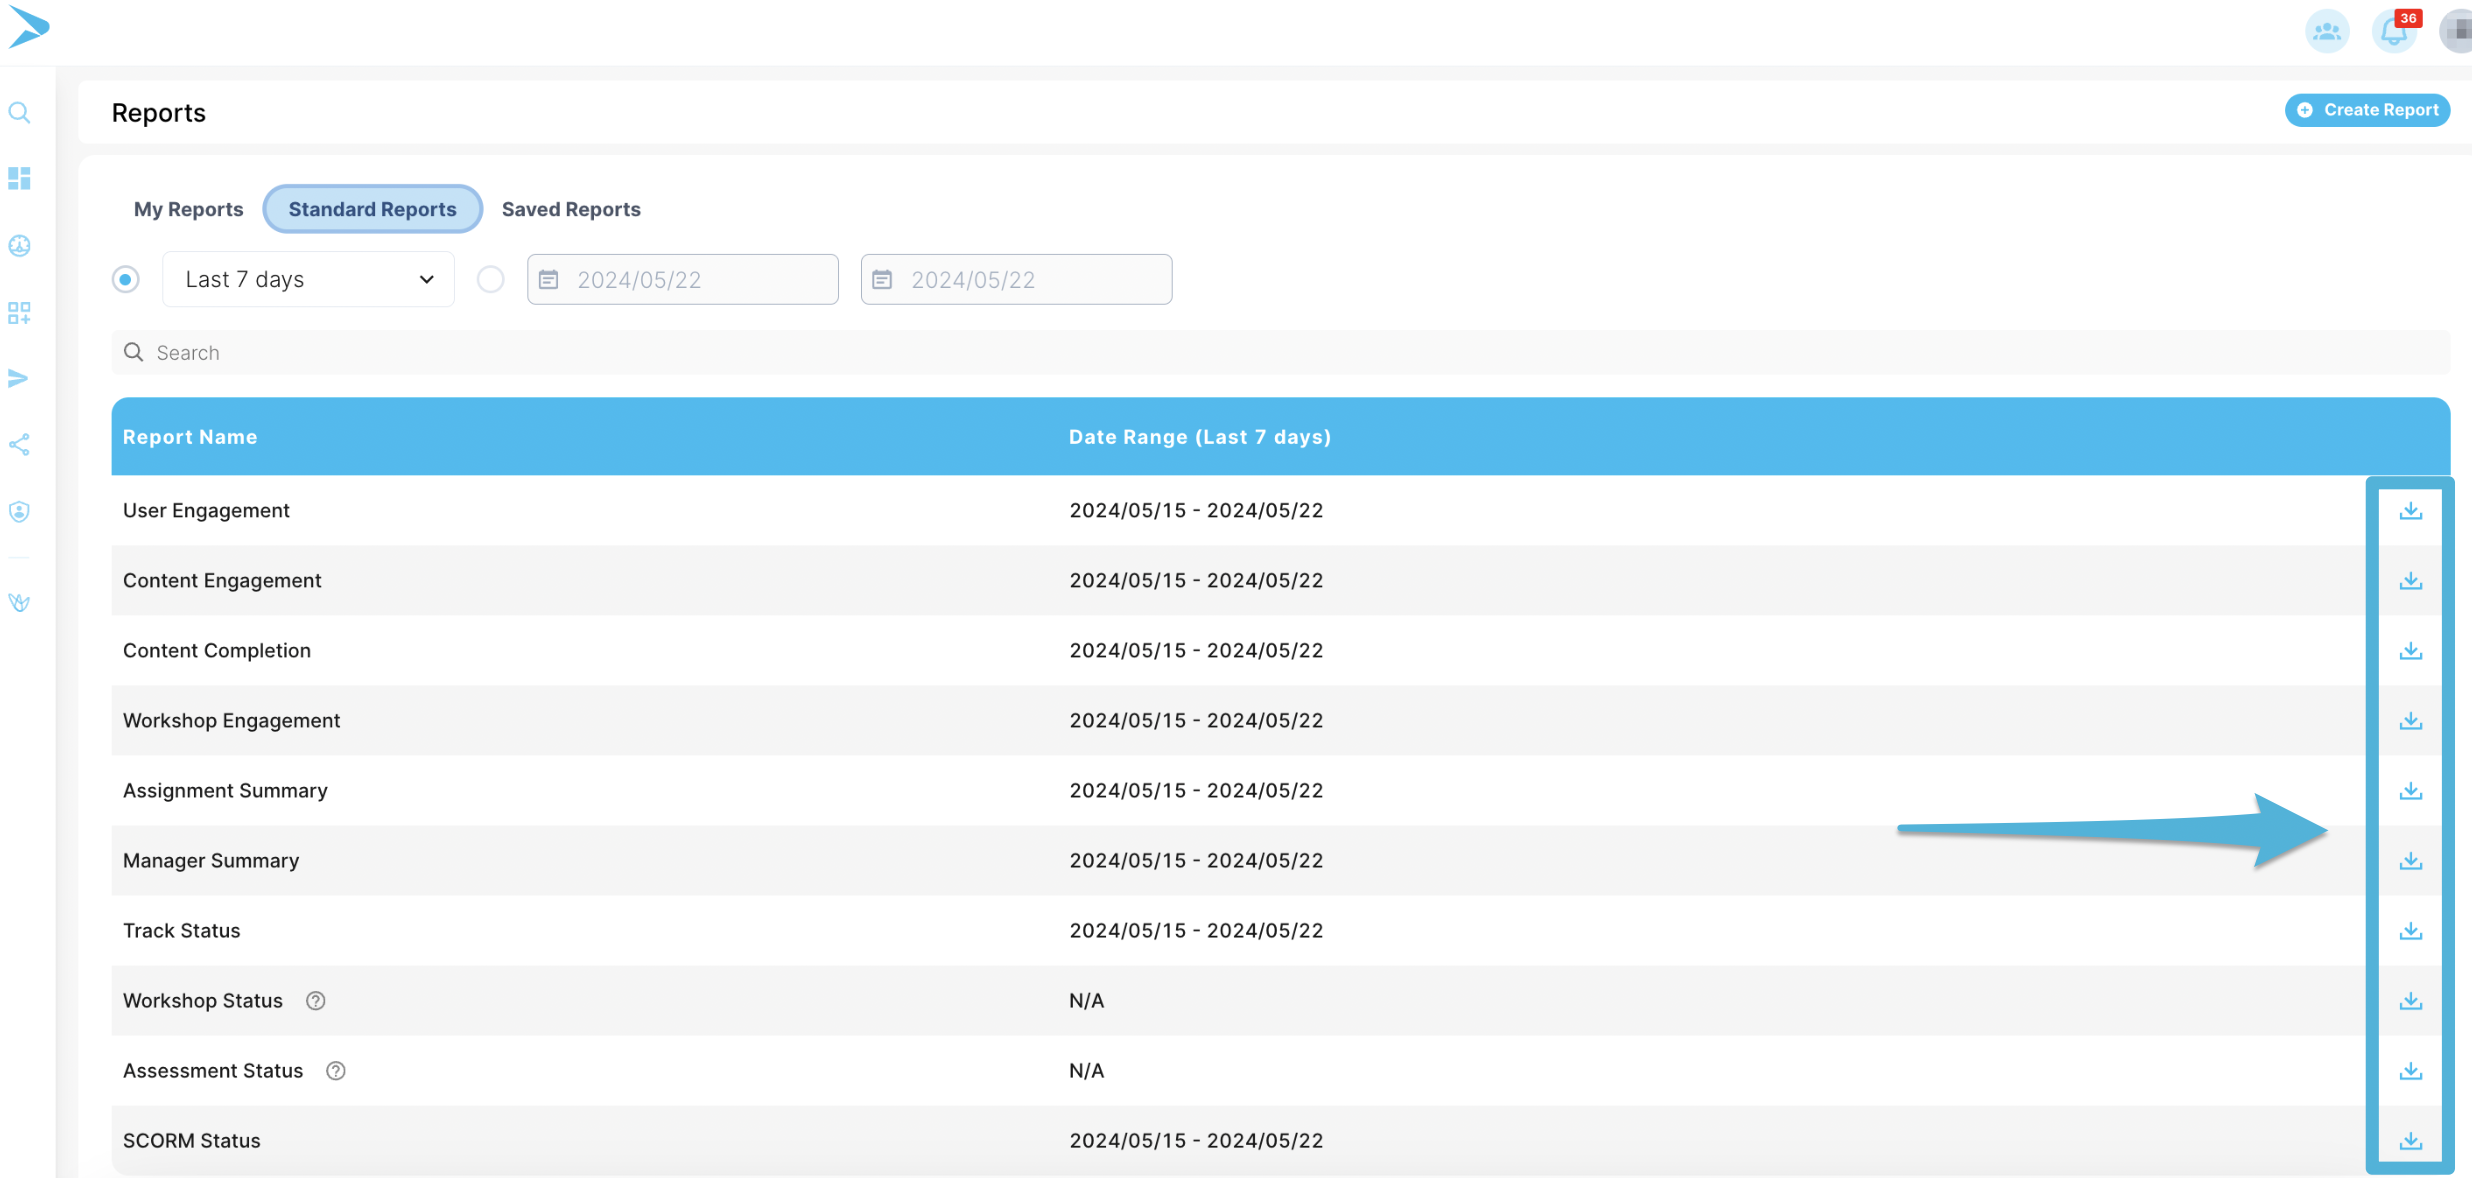This screenshot has height=1178, width=2472.
Task: Open the users group icon in header
Action: pyautogui.click(x=2327, y=31)
